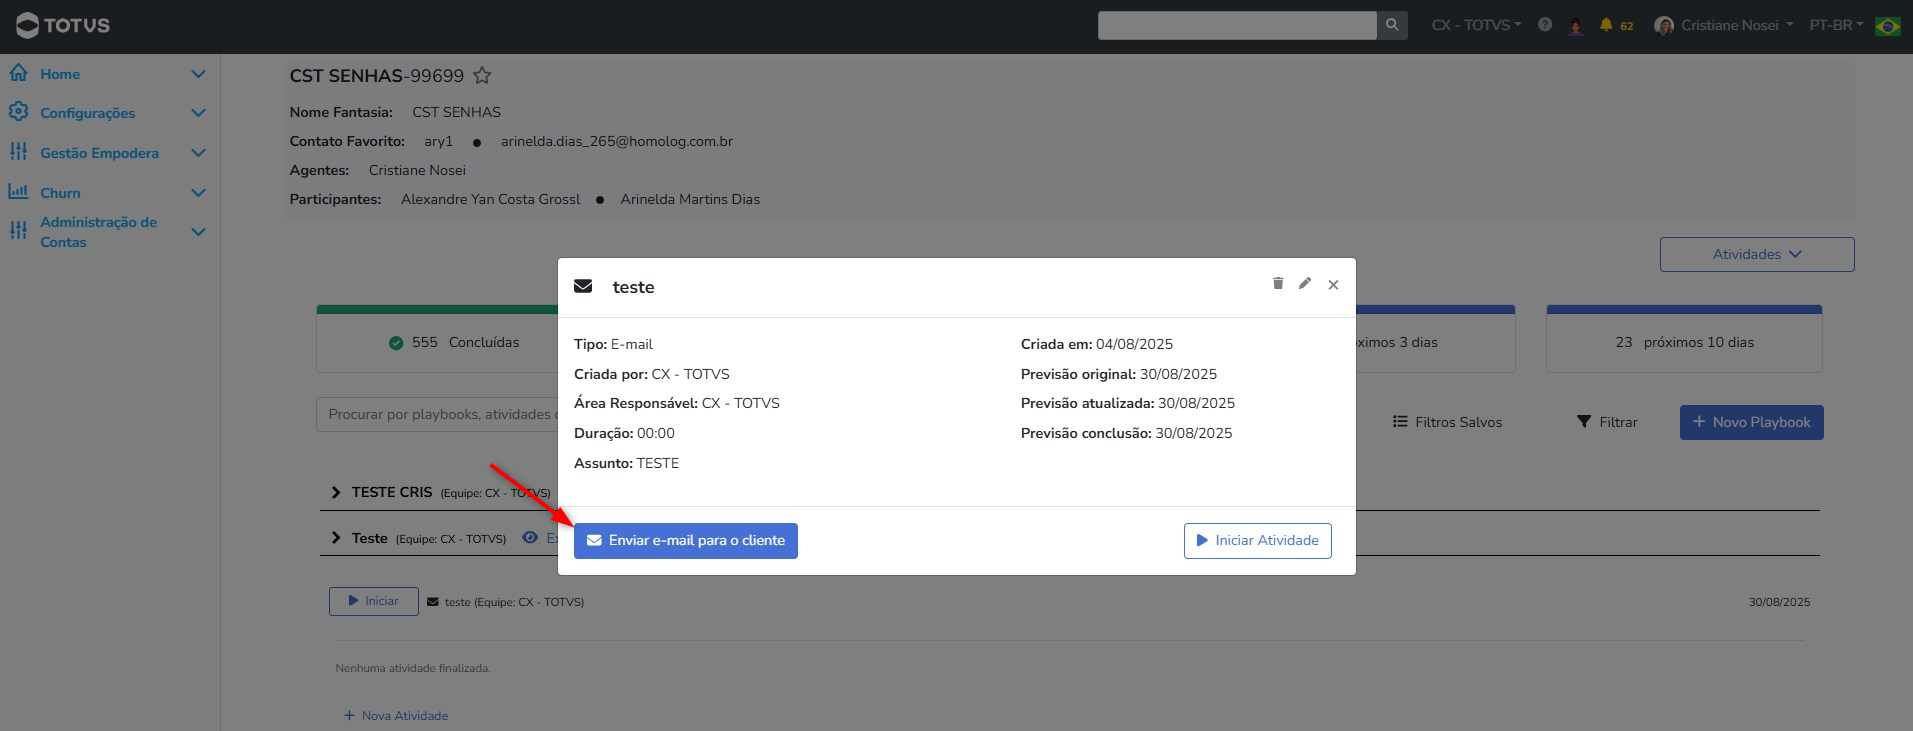Image resolution: width=1913 pixels, height=731 pixels.
Task: Click the participant Arinelda Martins Dias
Action: pos(690,199)
